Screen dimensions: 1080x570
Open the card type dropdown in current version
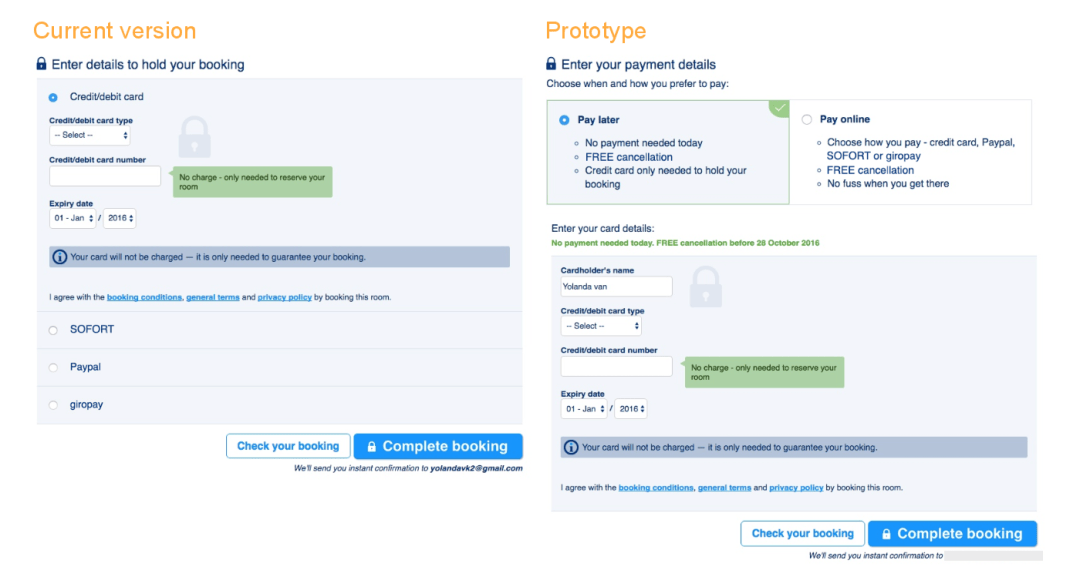pyautogui.click(x=90, y=135)
